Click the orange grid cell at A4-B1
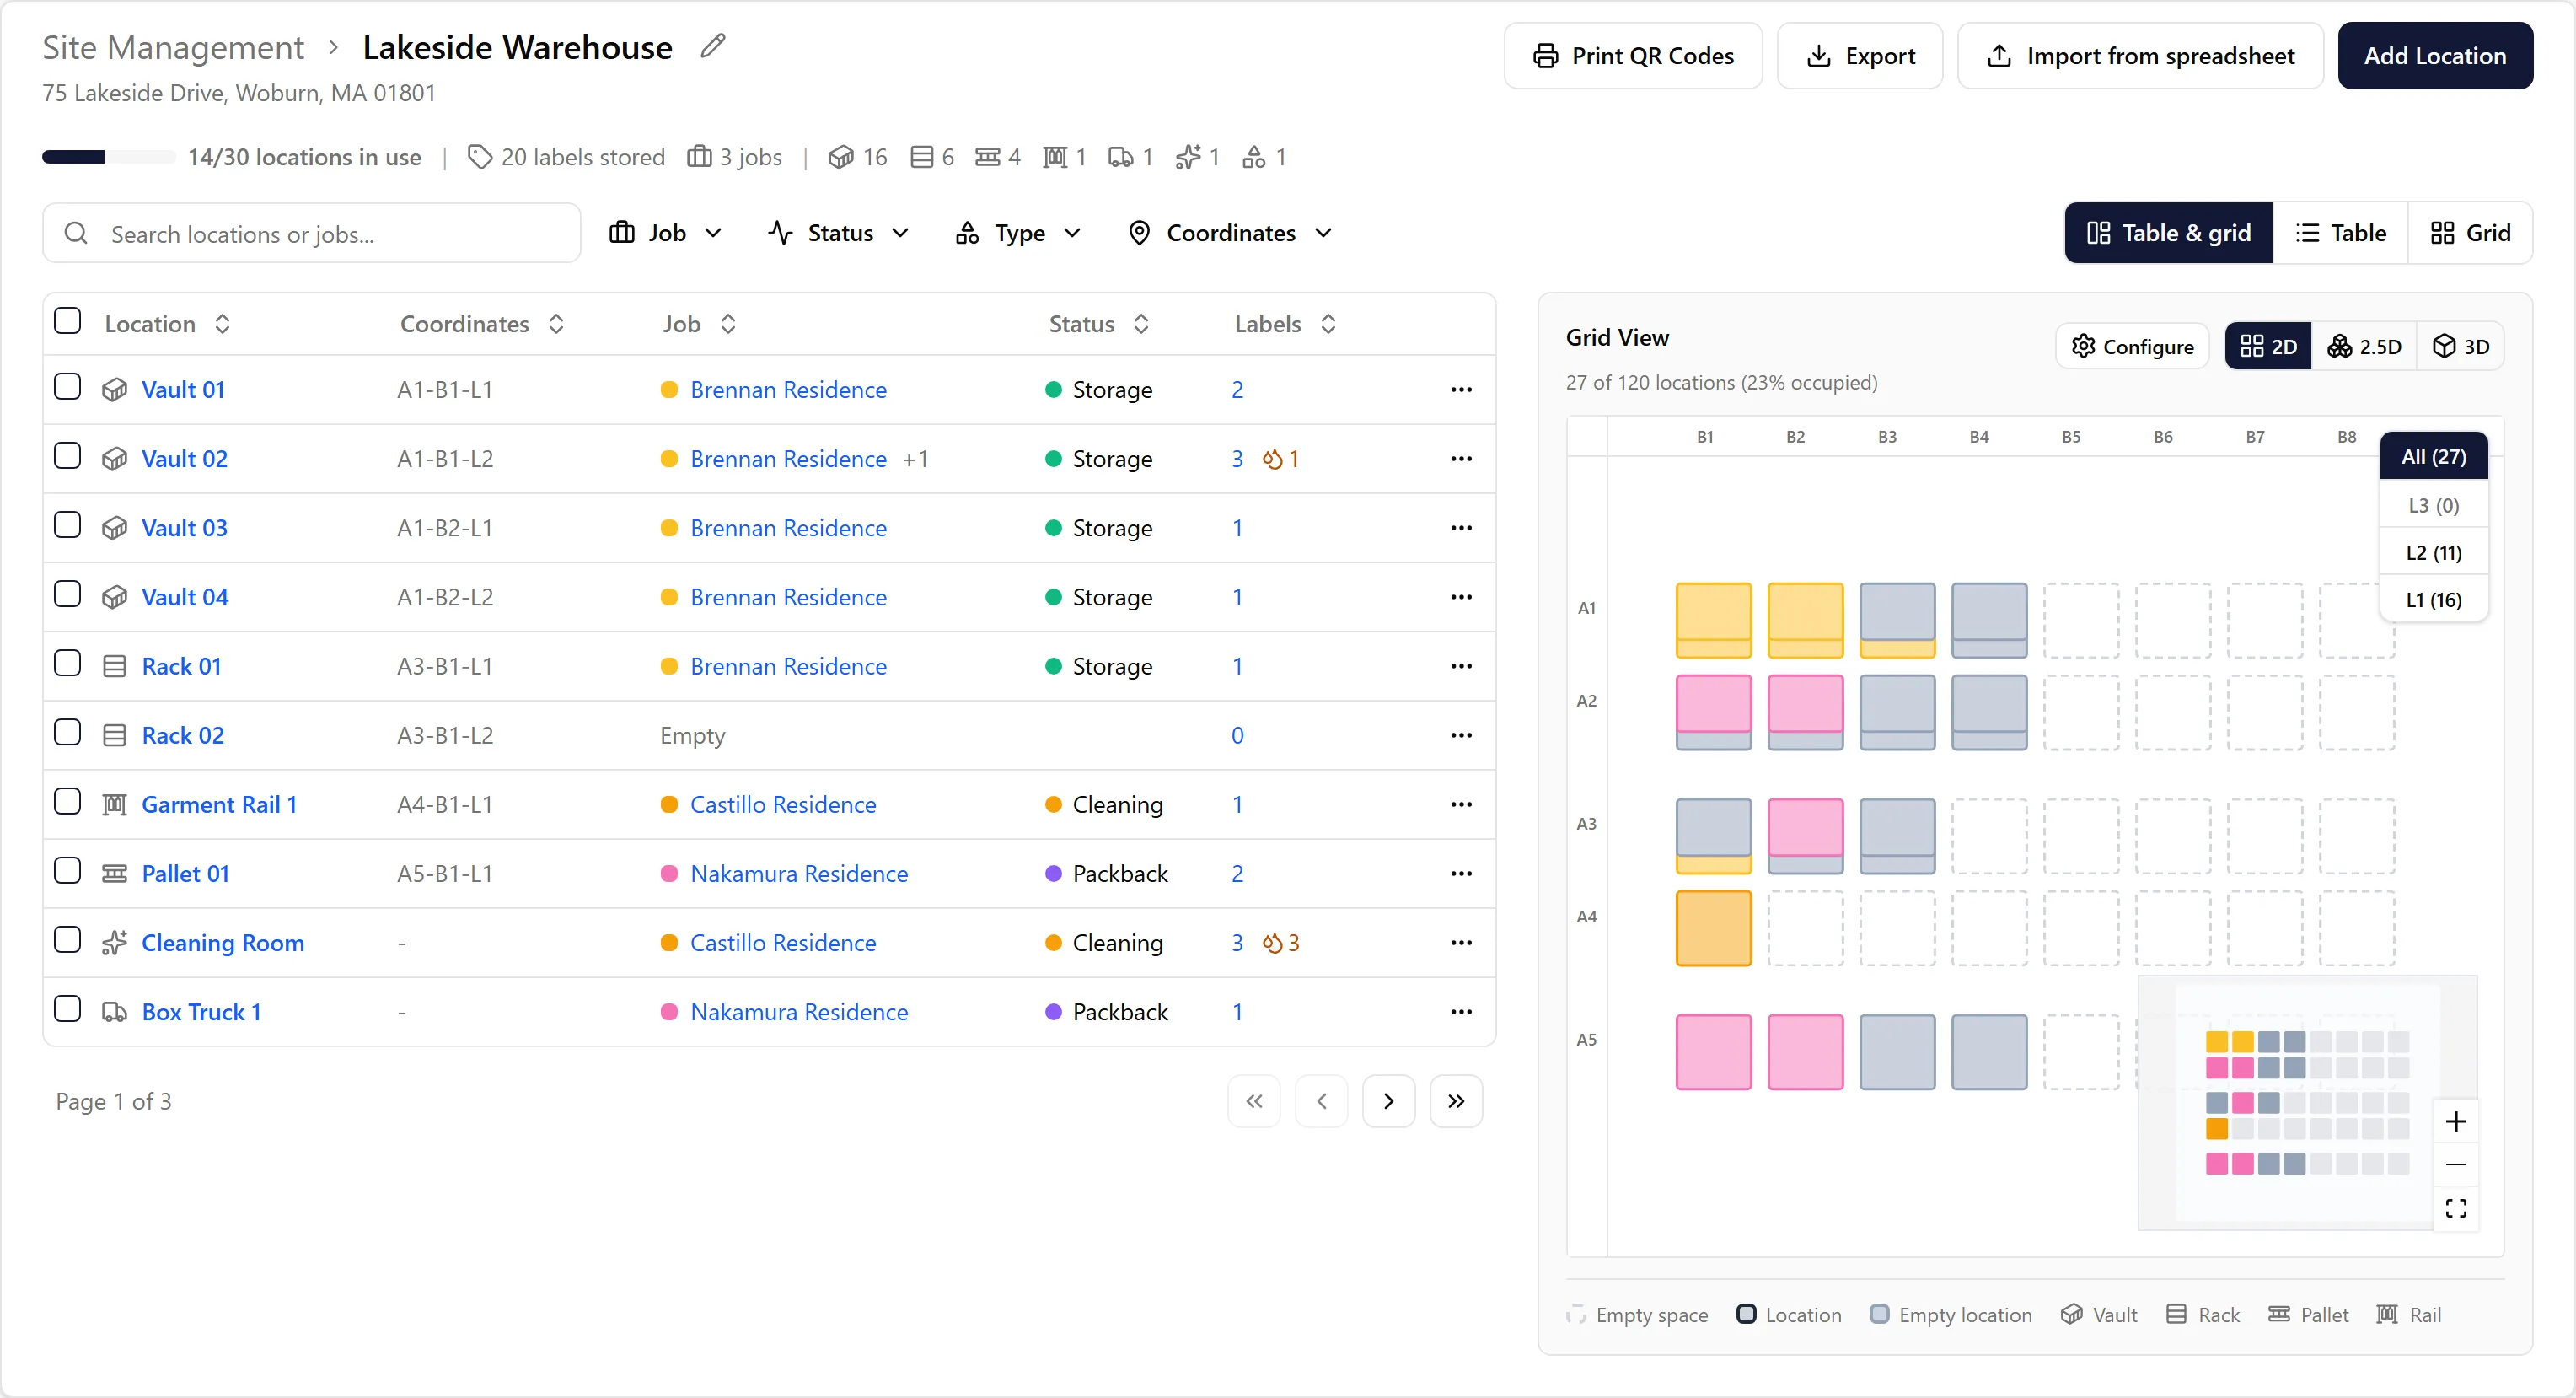The image size is (2576, 1398). pos(1713,928)
